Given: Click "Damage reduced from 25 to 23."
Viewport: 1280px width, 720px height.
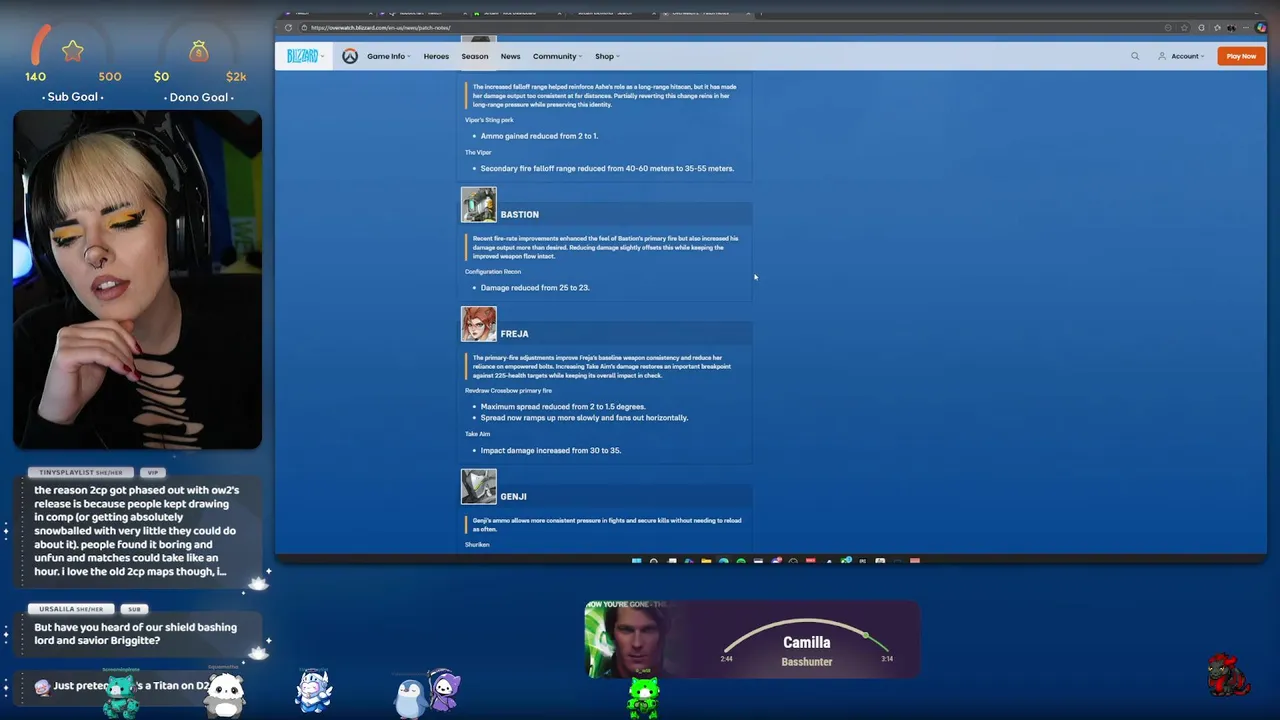Looking at the screenshot, I should [x=535, y=288].
